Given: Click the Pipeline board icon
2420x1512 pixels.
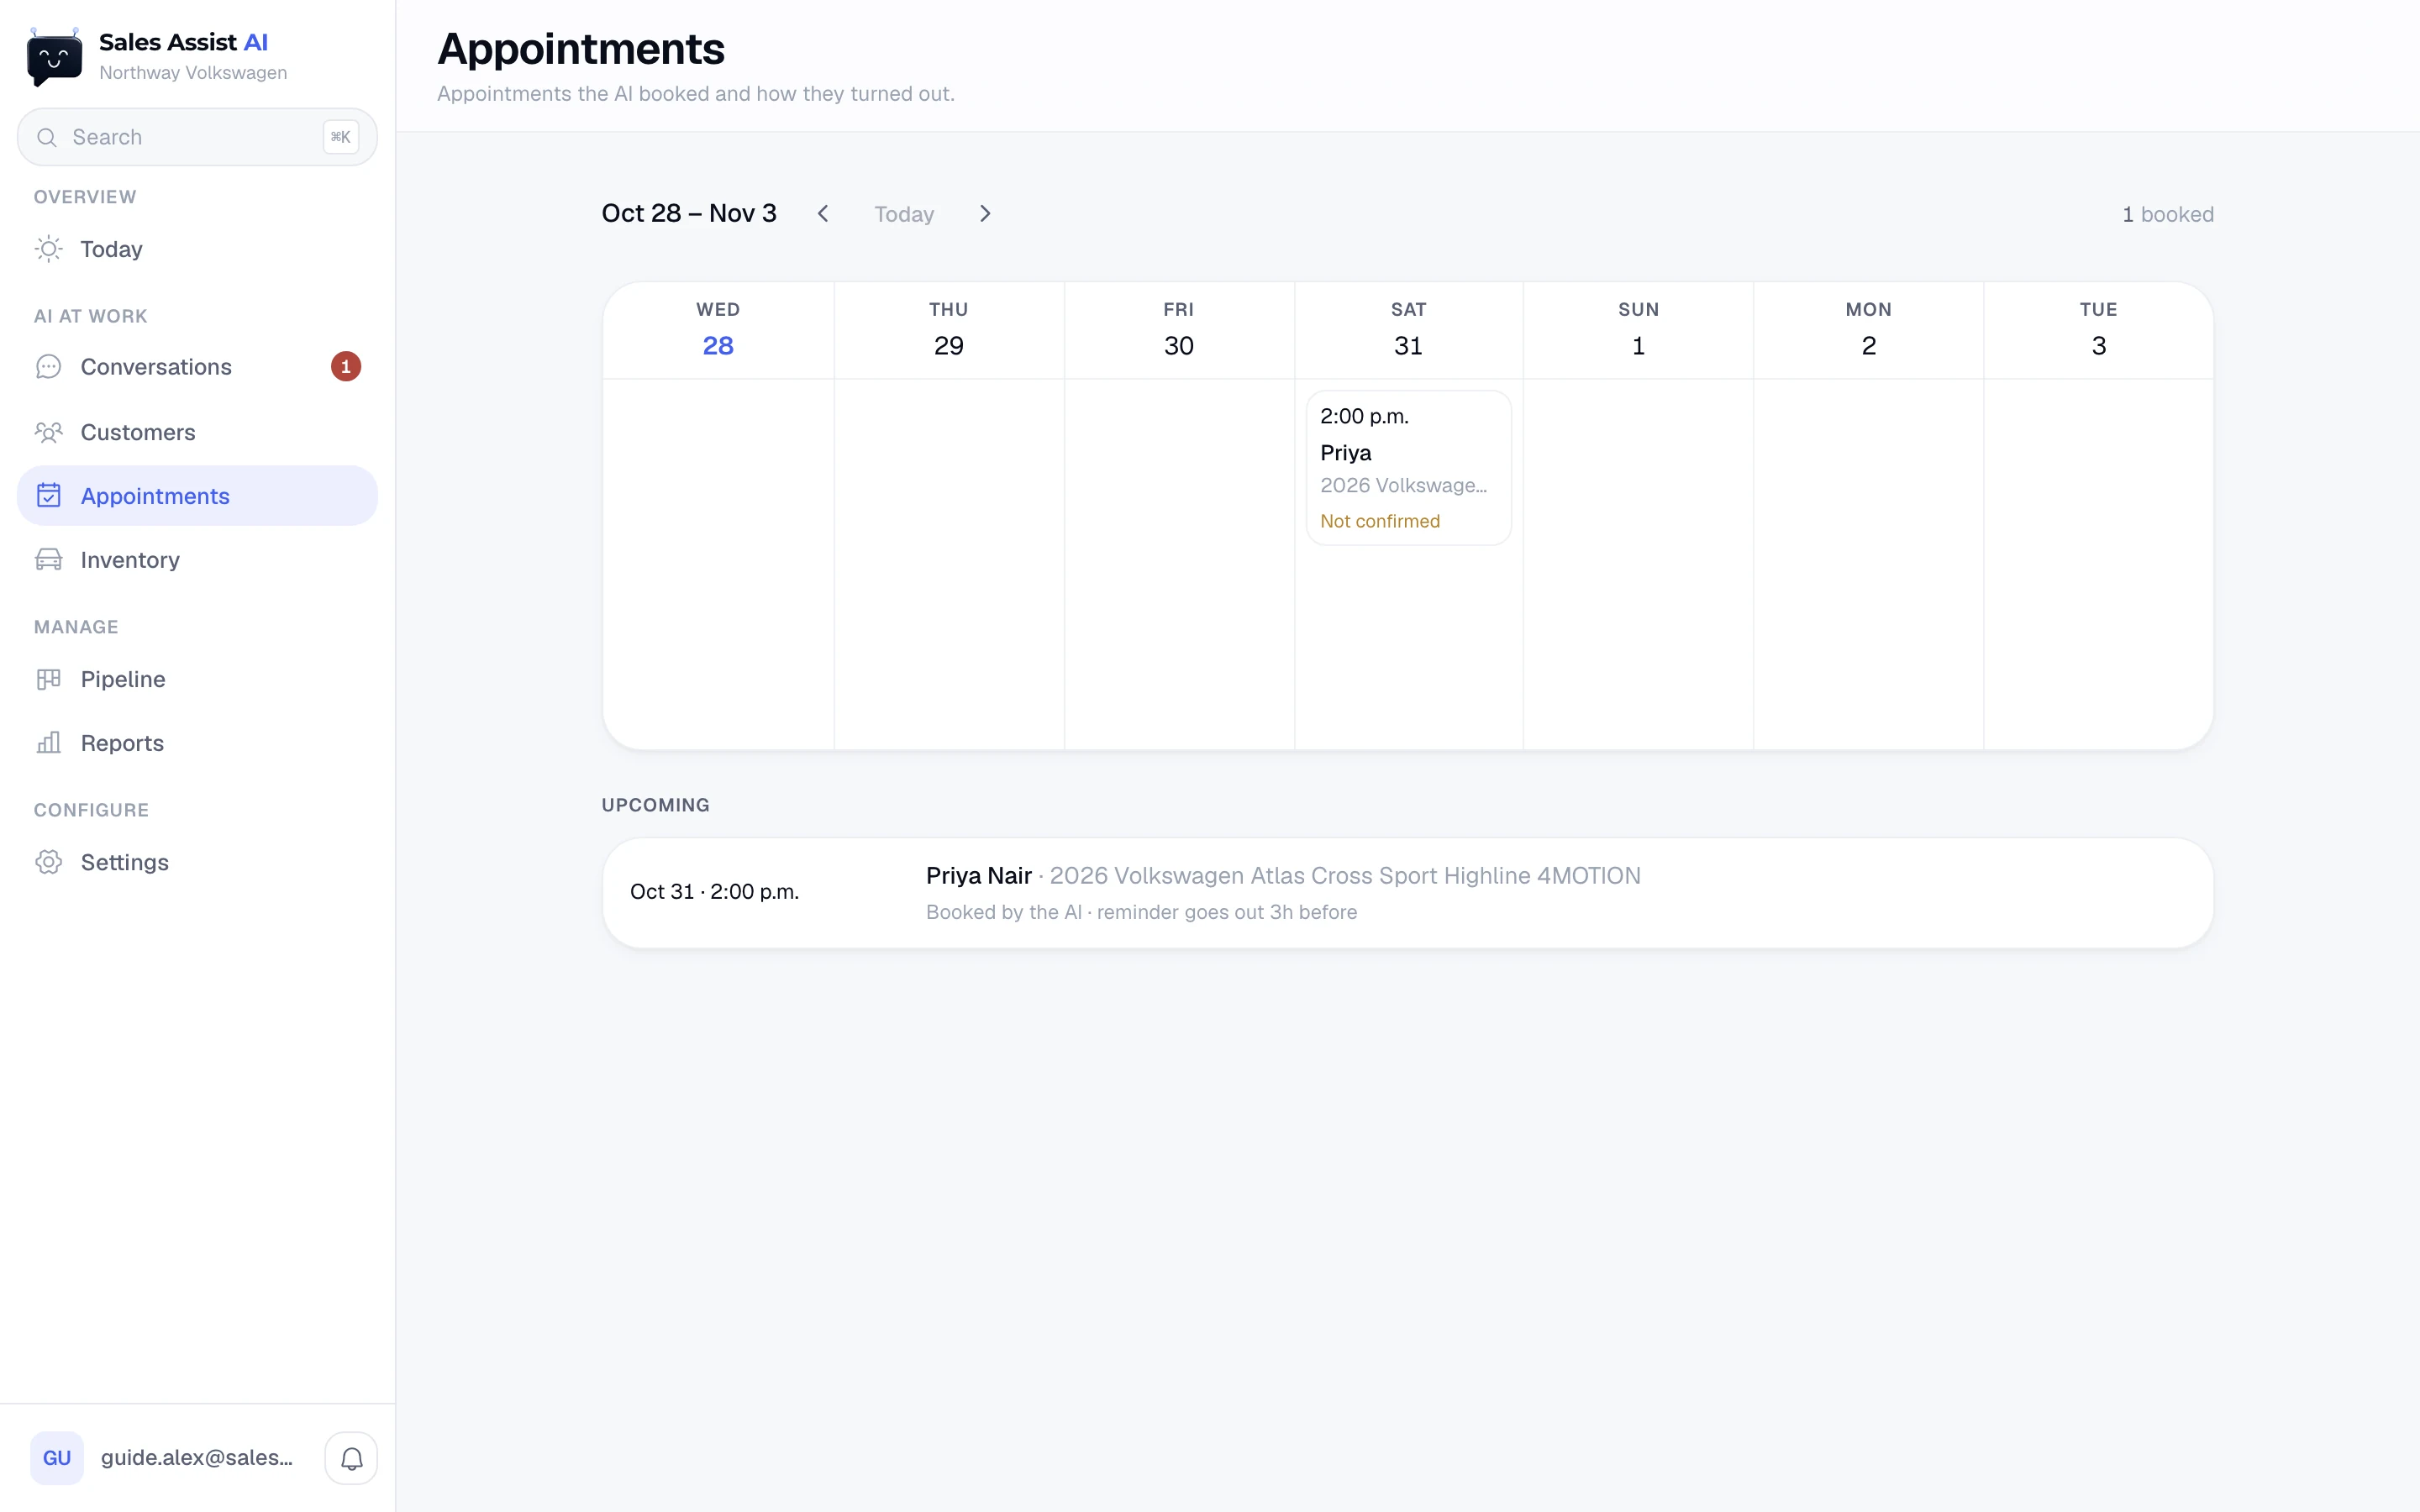Looking at the screenshot, I should click(x=49, y=679).
